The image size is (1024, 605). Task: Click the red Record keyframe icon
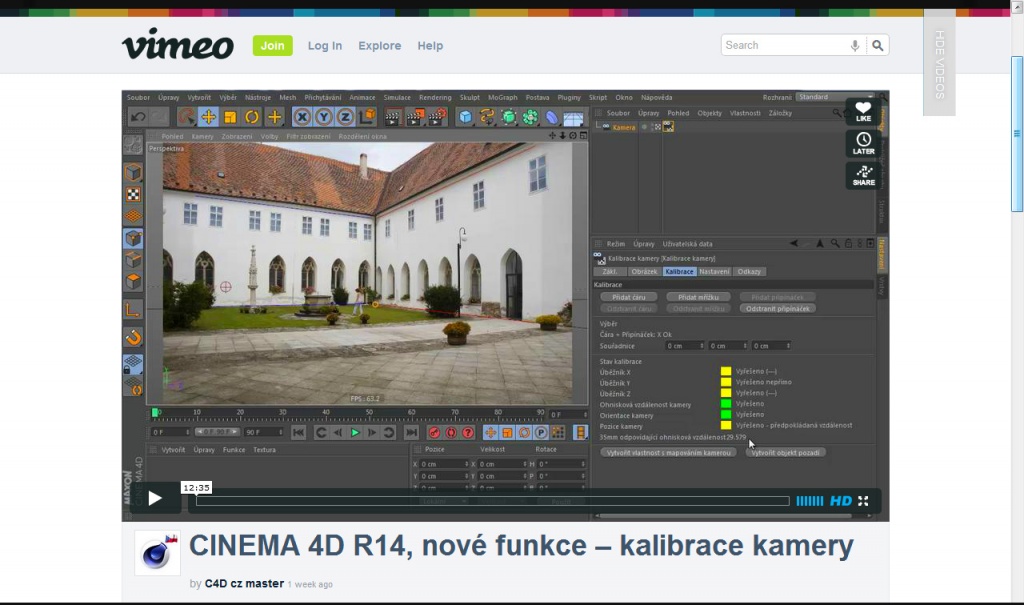coord(434,433)
